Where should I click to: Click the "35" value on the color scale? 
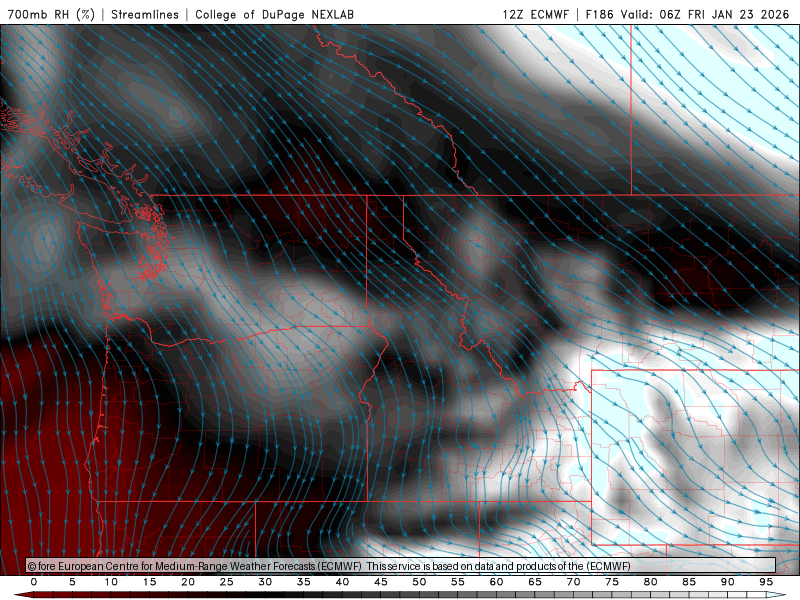[304, 582]
